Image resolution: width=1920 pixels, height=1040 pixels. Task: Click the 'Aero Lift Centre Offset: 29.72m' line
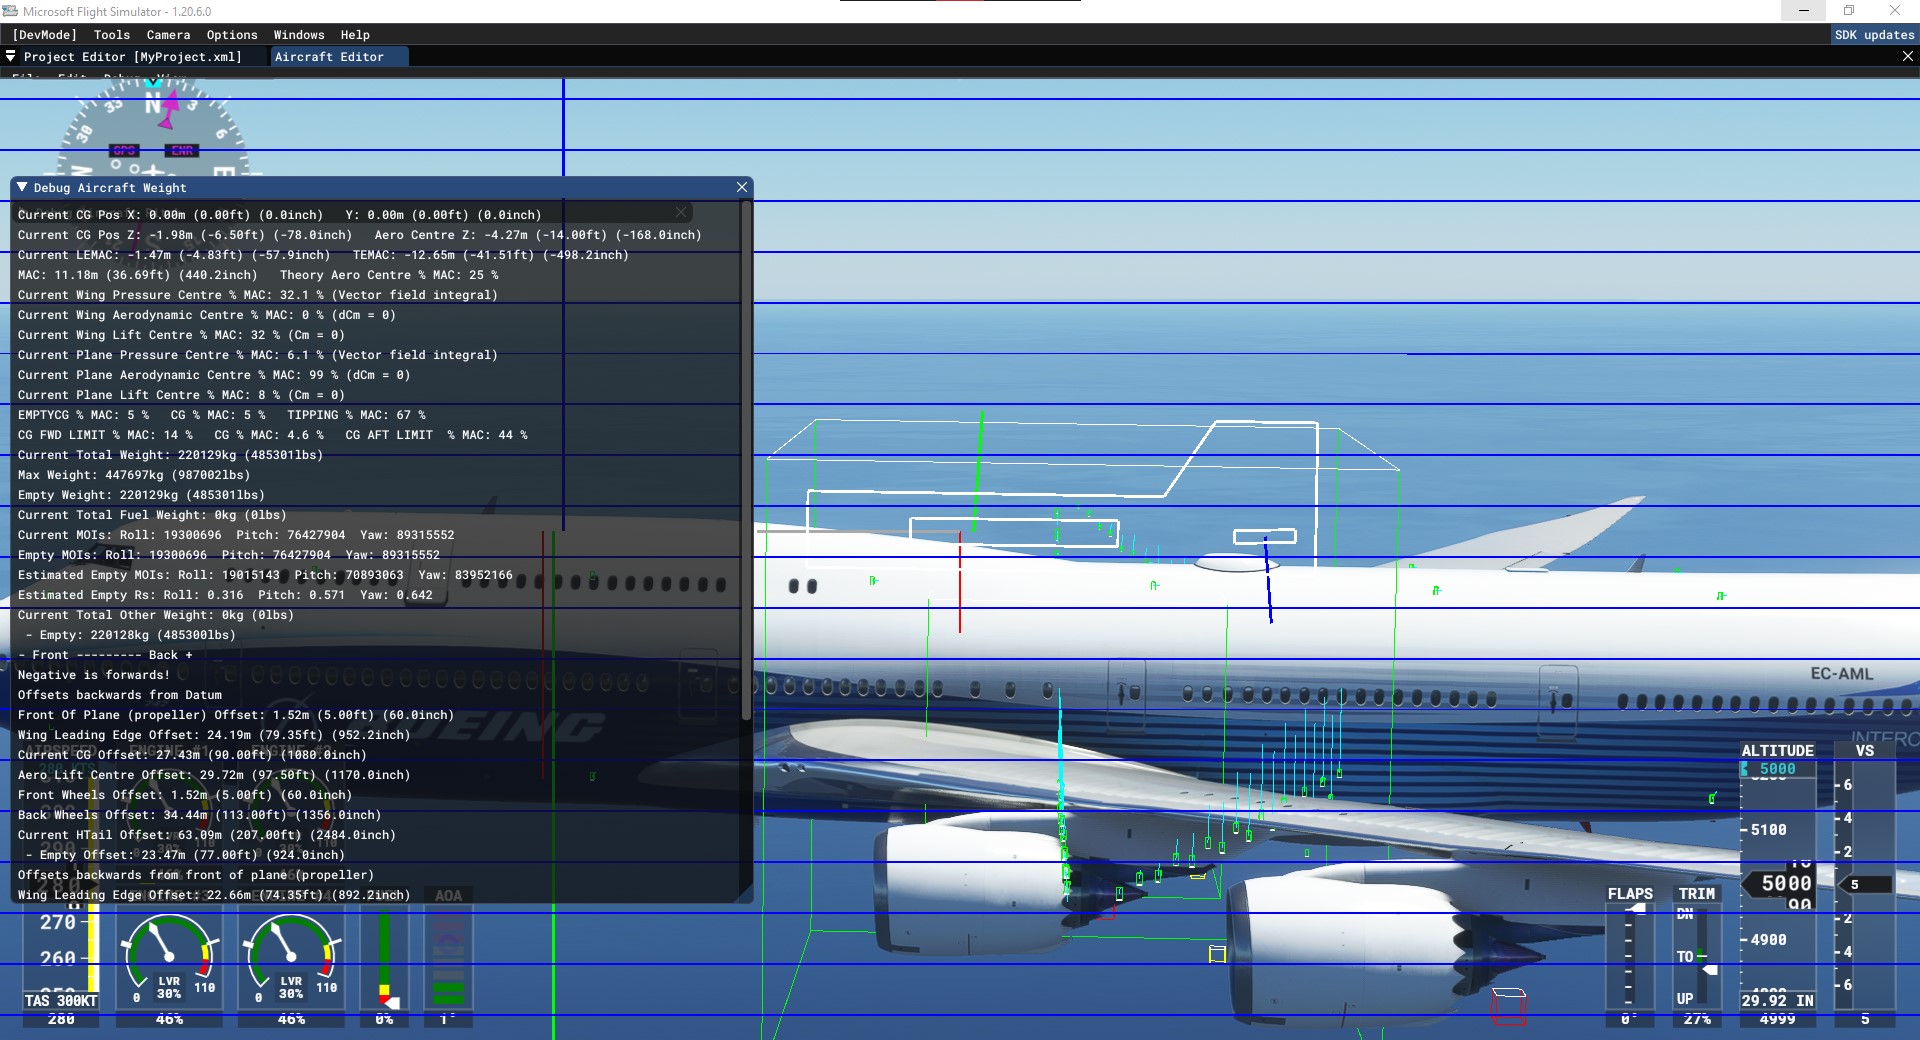pyautogui.click(x=214, y=775)
